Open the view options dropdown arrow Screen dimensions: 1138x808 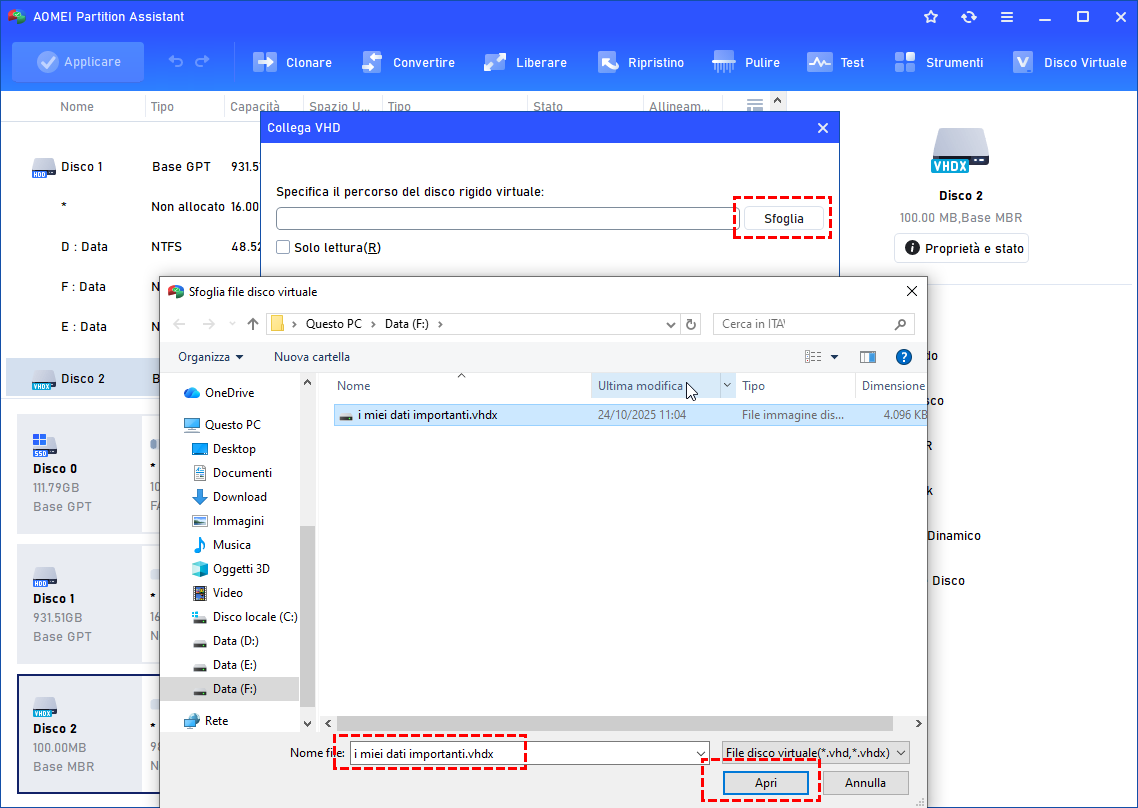(x=835, y=356)
